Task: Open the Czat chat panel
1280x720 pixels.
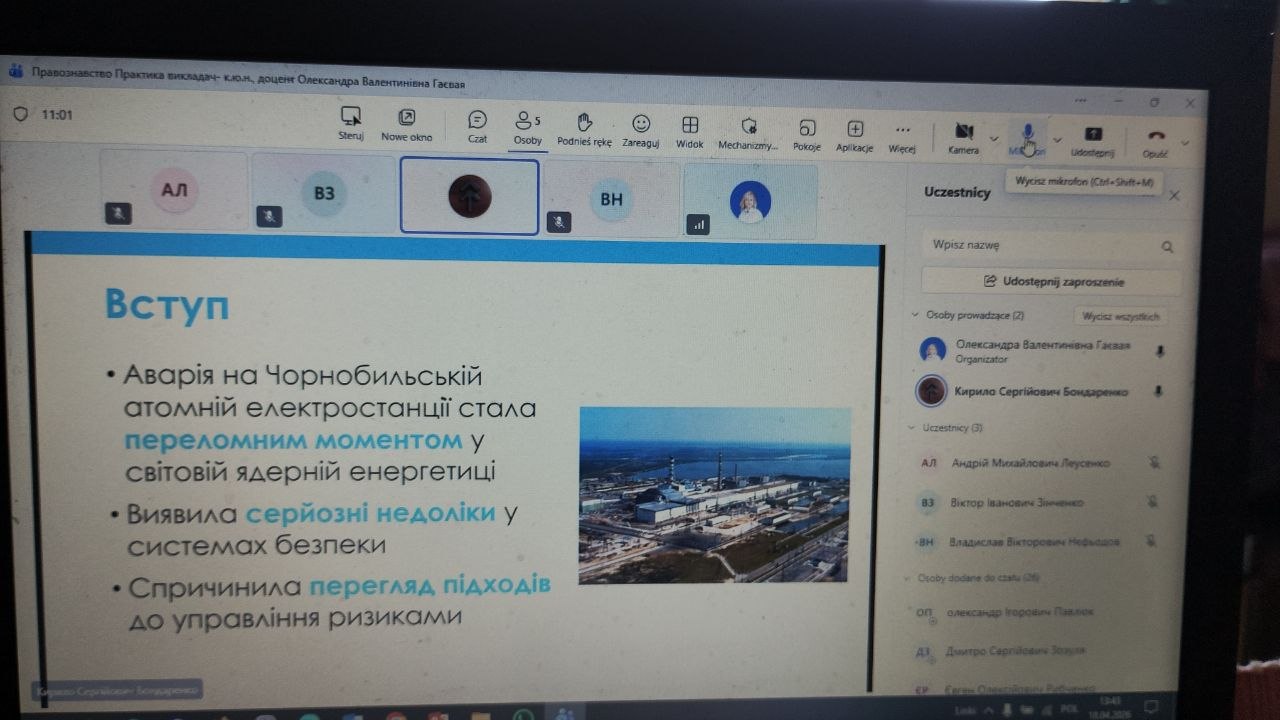Action: [x=478, y=126]
